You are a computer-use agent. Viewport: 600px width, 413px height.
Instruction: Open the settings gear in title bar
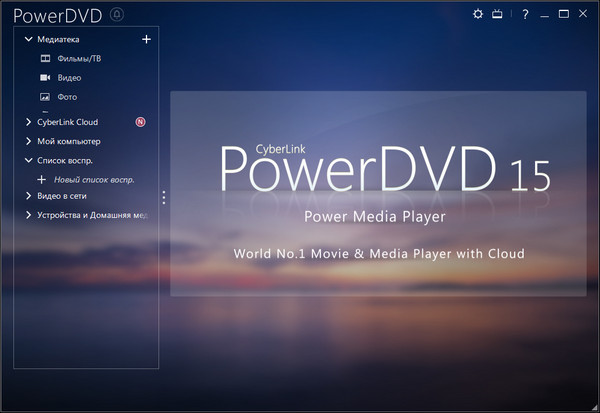[x=477, y=14]
